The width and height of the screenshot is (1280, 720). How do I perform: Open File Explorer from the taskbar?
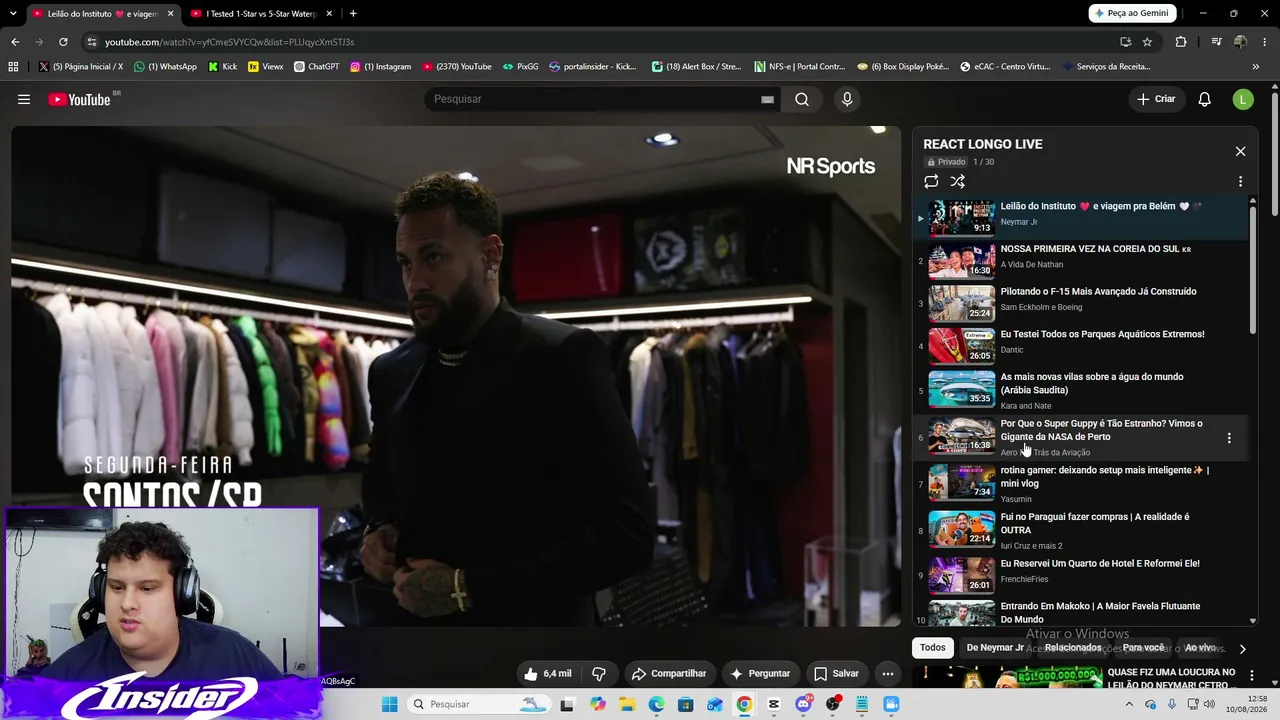pos(627,704)
